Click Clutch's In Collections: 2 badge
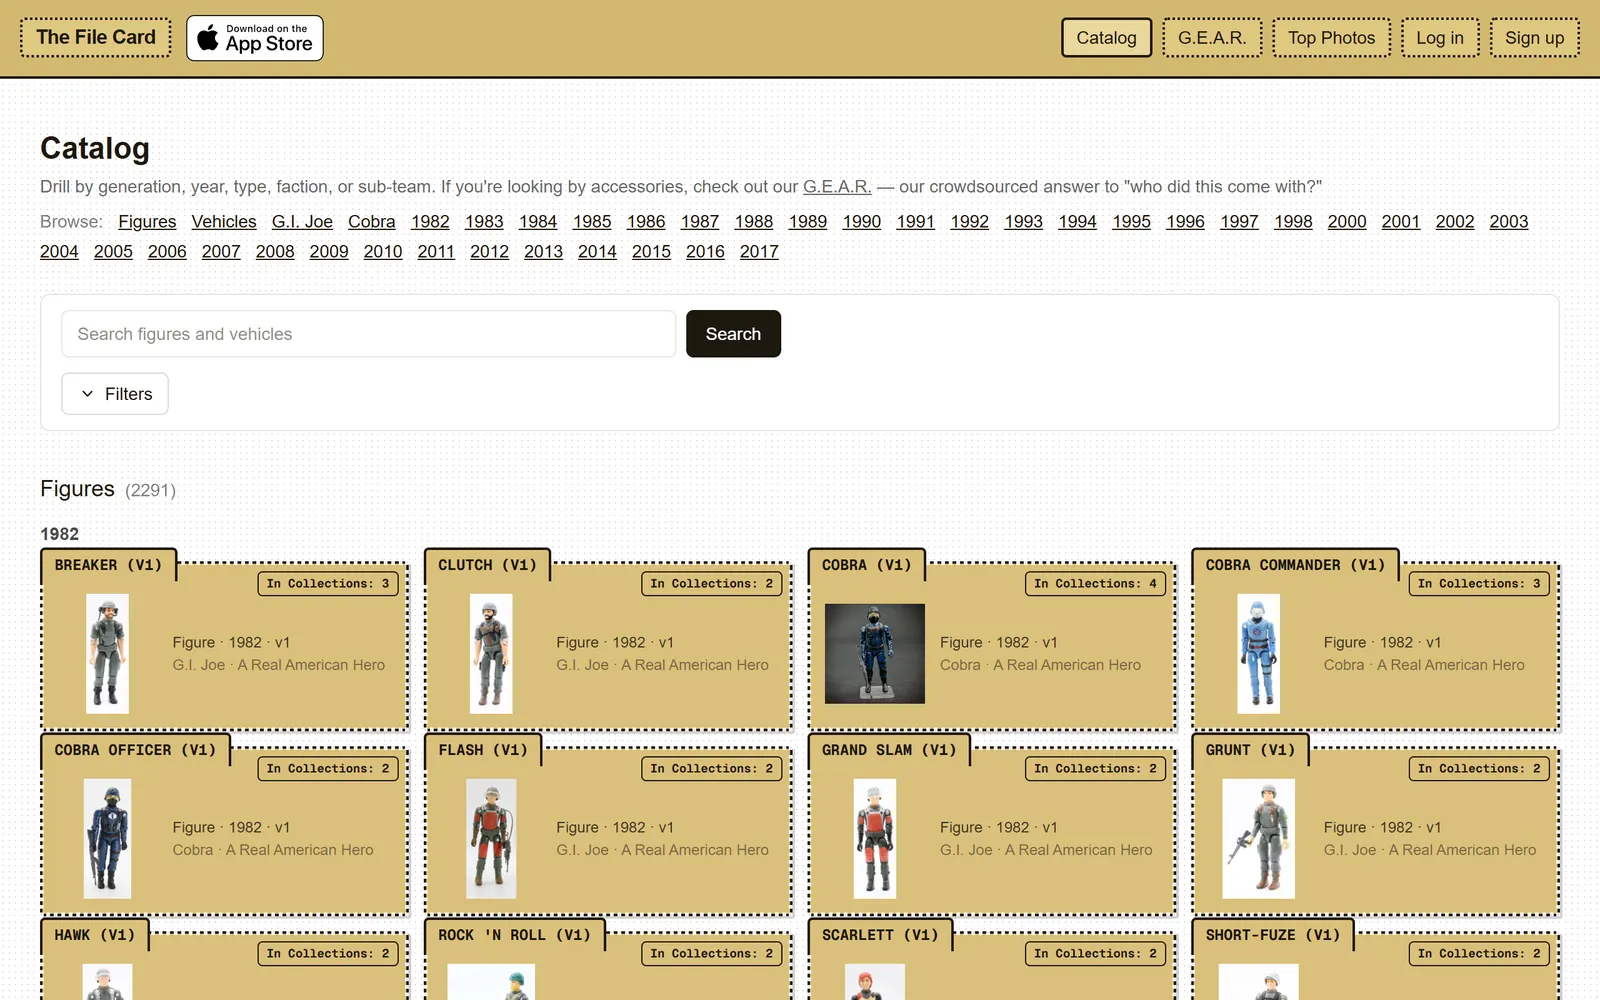Screen dimensions: 1600x1000 point(711,584)
